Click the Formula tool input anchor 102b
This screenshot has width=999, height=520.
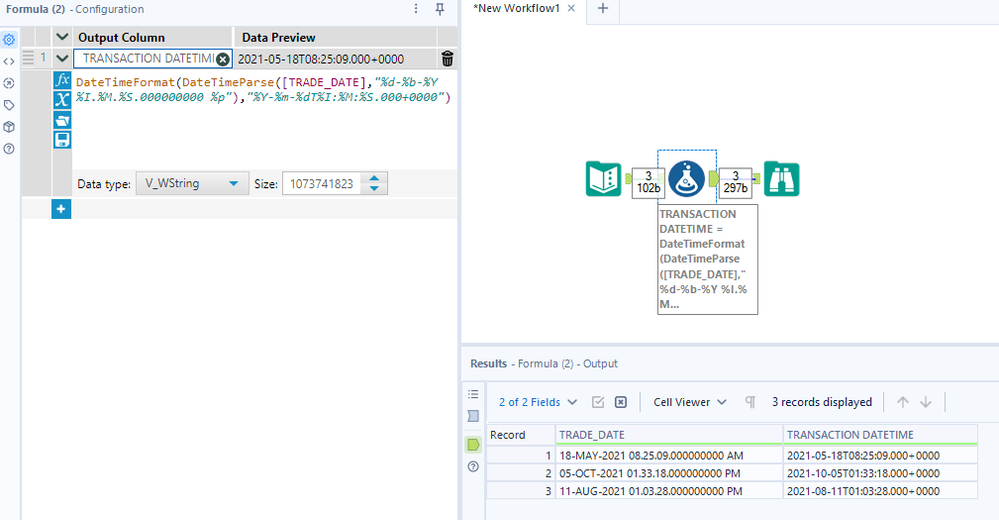coord(648,182)
